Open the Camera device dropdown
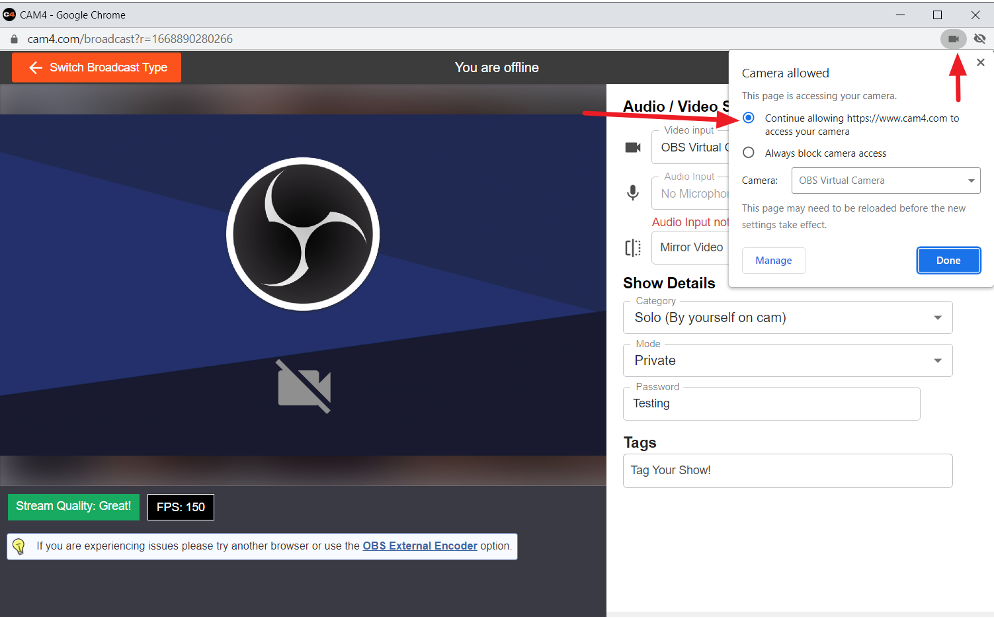This screenshot has width=994, height=618. (x=885, y=180)
